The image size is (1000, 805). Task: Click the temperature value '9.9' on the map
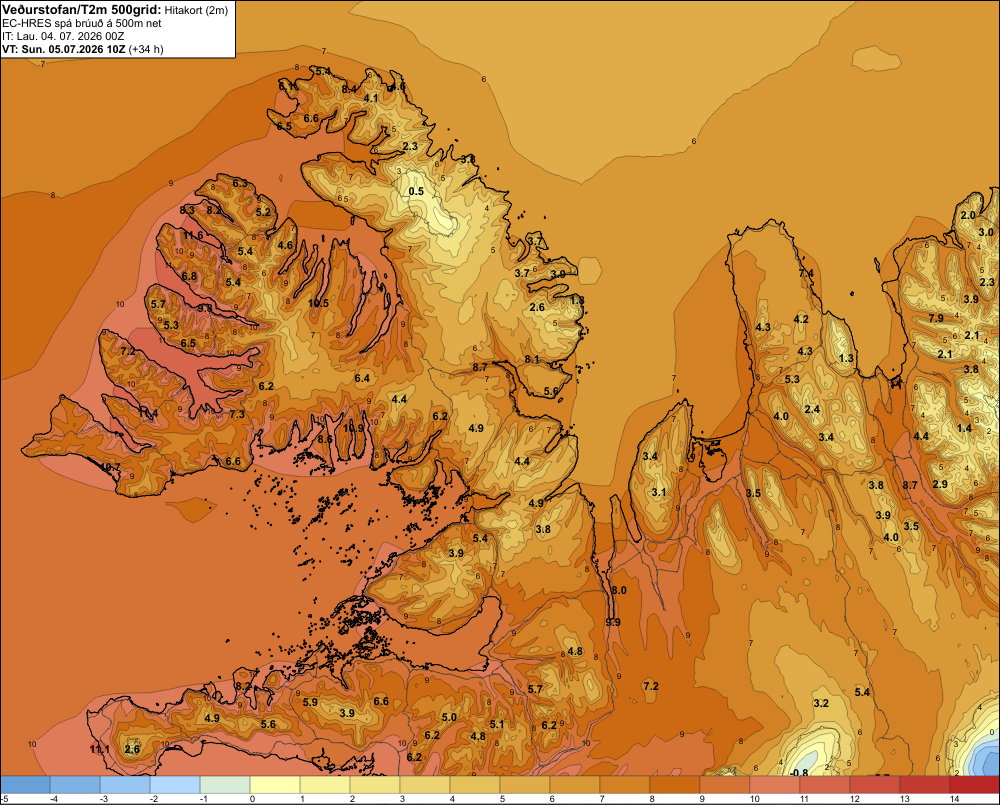tap(613, 622)
